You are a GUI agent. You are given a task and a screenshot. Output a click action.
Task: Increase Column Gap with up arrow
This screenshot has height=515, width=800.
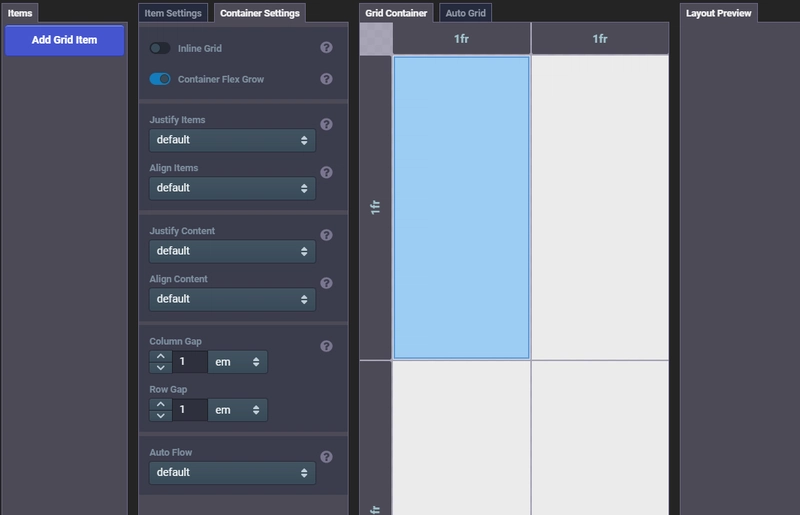(161, 356)
